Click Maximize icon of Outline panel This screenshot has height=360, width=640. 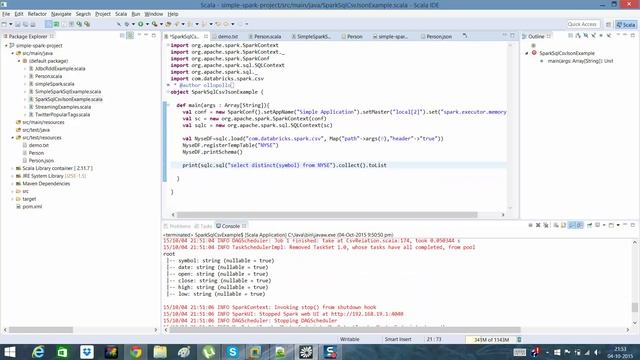pos(633,36)
